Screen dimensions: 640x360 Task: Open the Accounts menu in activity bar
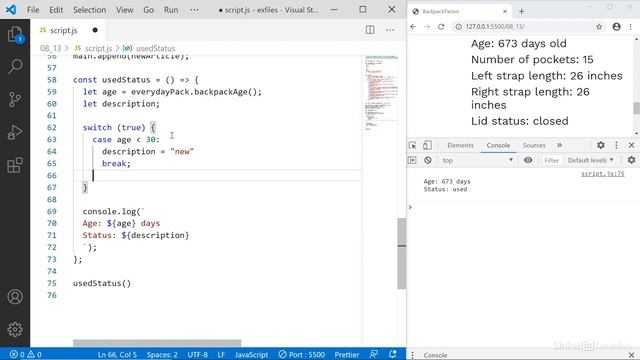tap(15, 297)
